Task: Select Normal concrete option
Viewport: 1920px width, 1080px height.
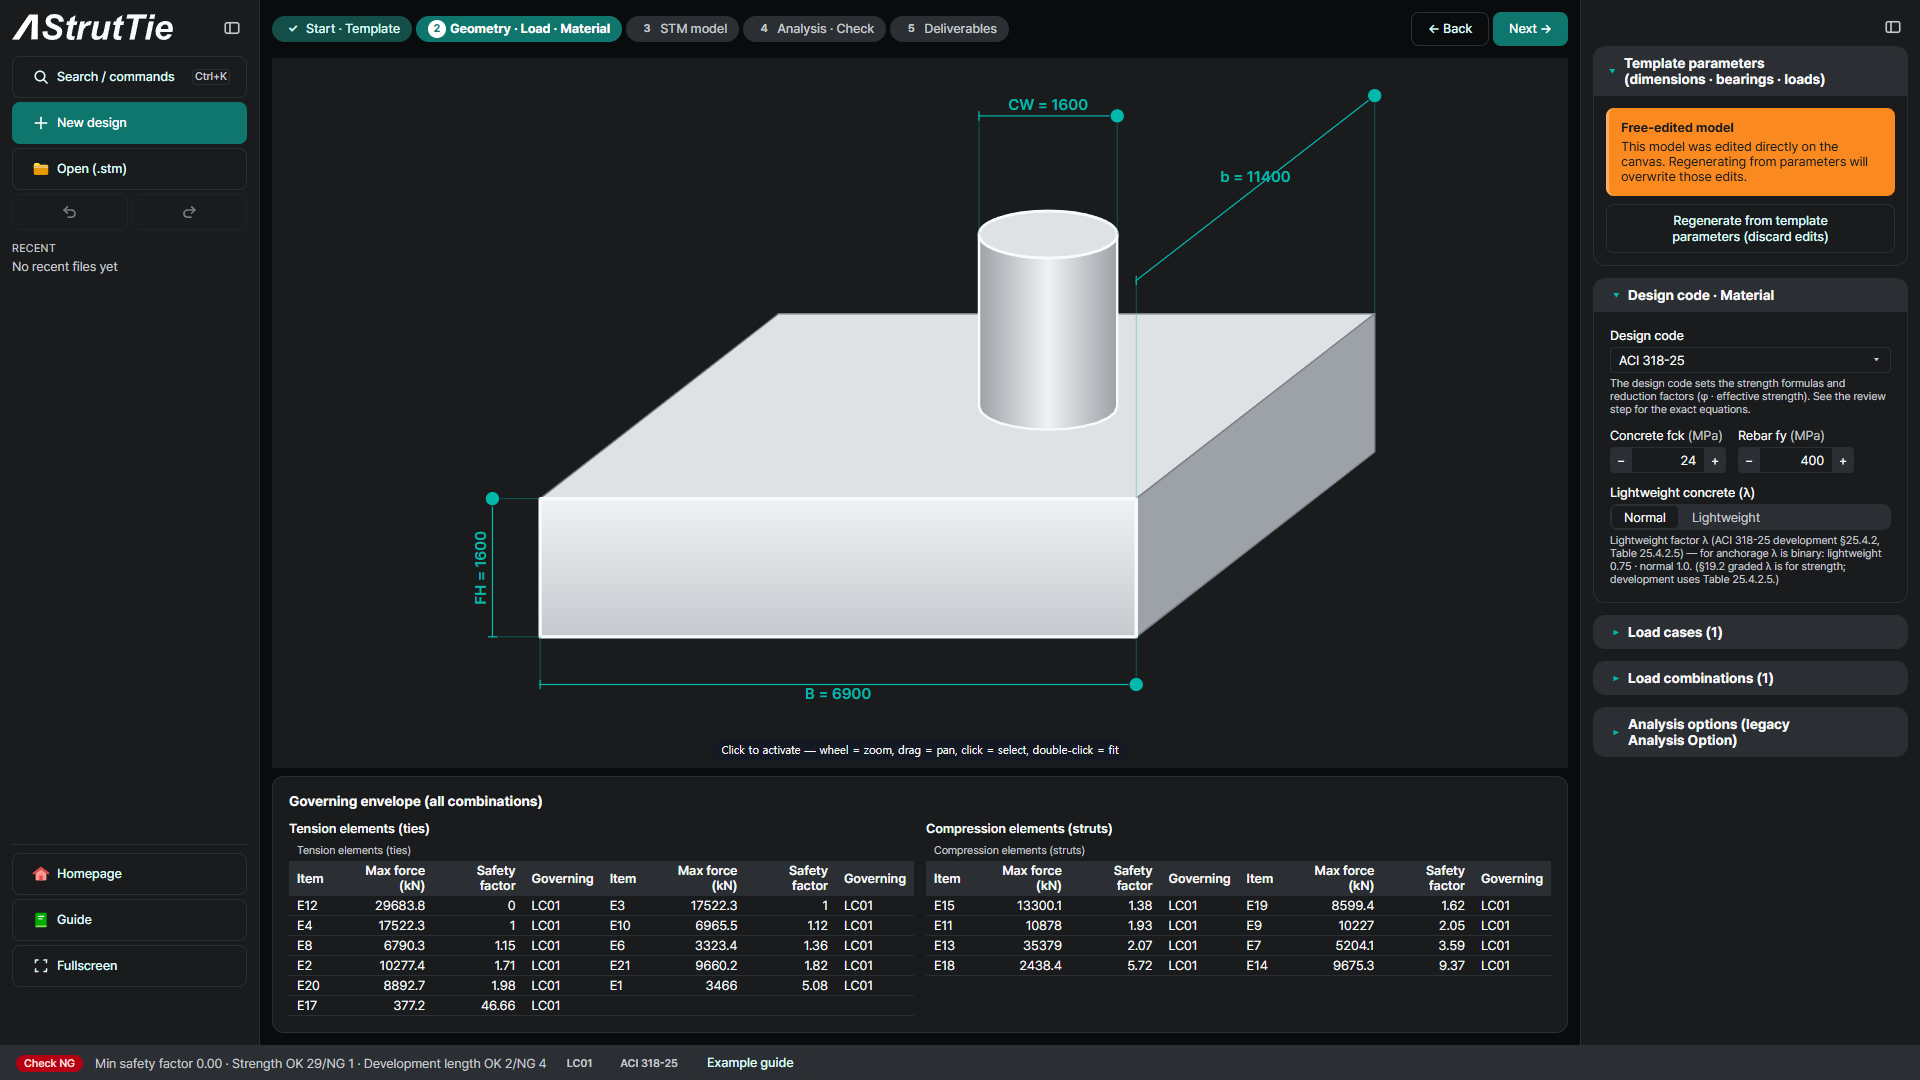Action: (x=1644, y=518)
